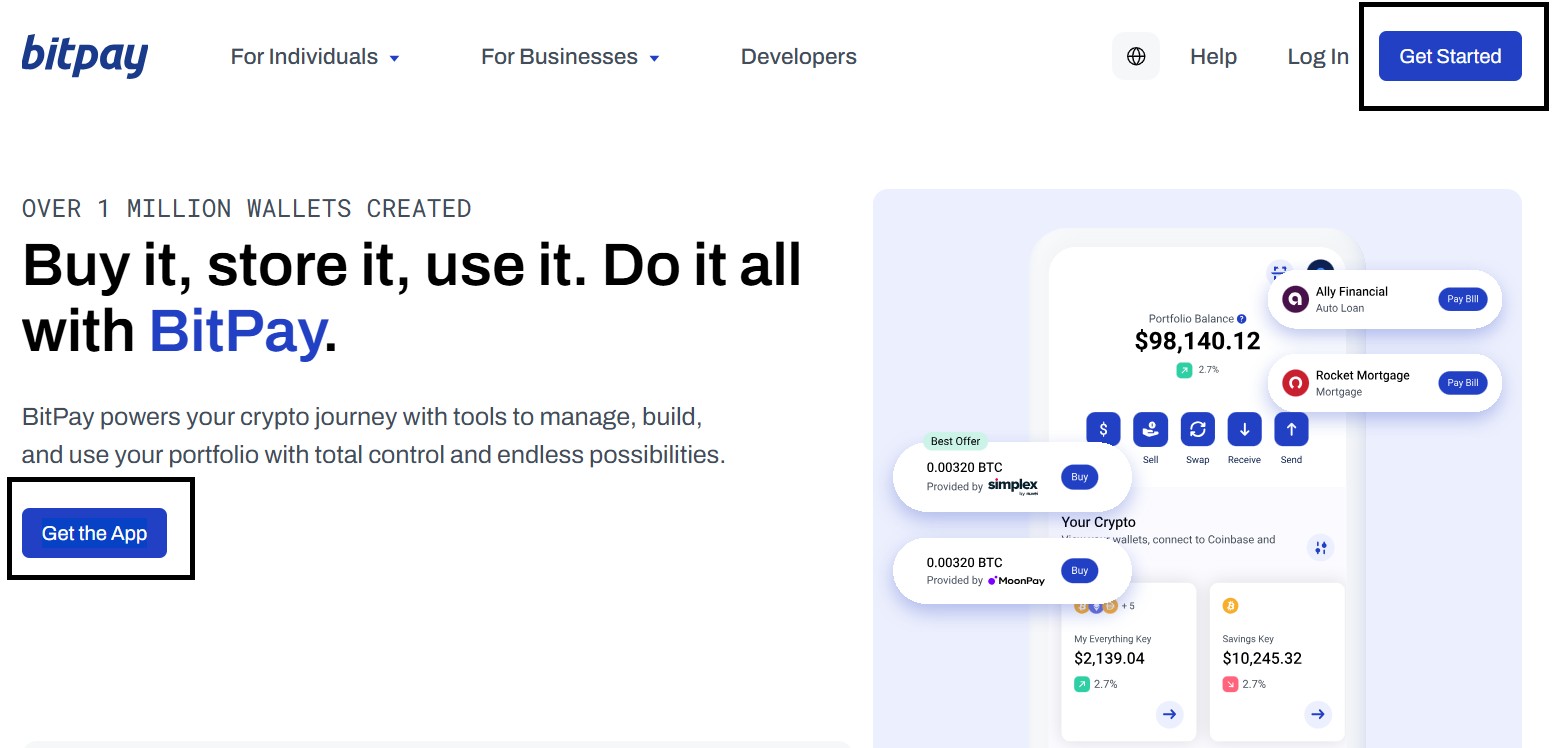Open the Help link

coord(1213,57)
